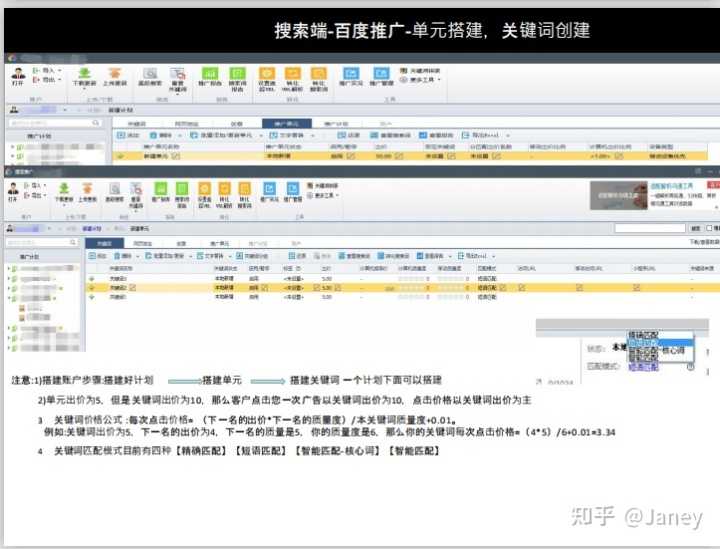The width and height of the screenshot is (720, 549).
Task: Switch to 关键词 tab in upper window
Action: (137, 124)
